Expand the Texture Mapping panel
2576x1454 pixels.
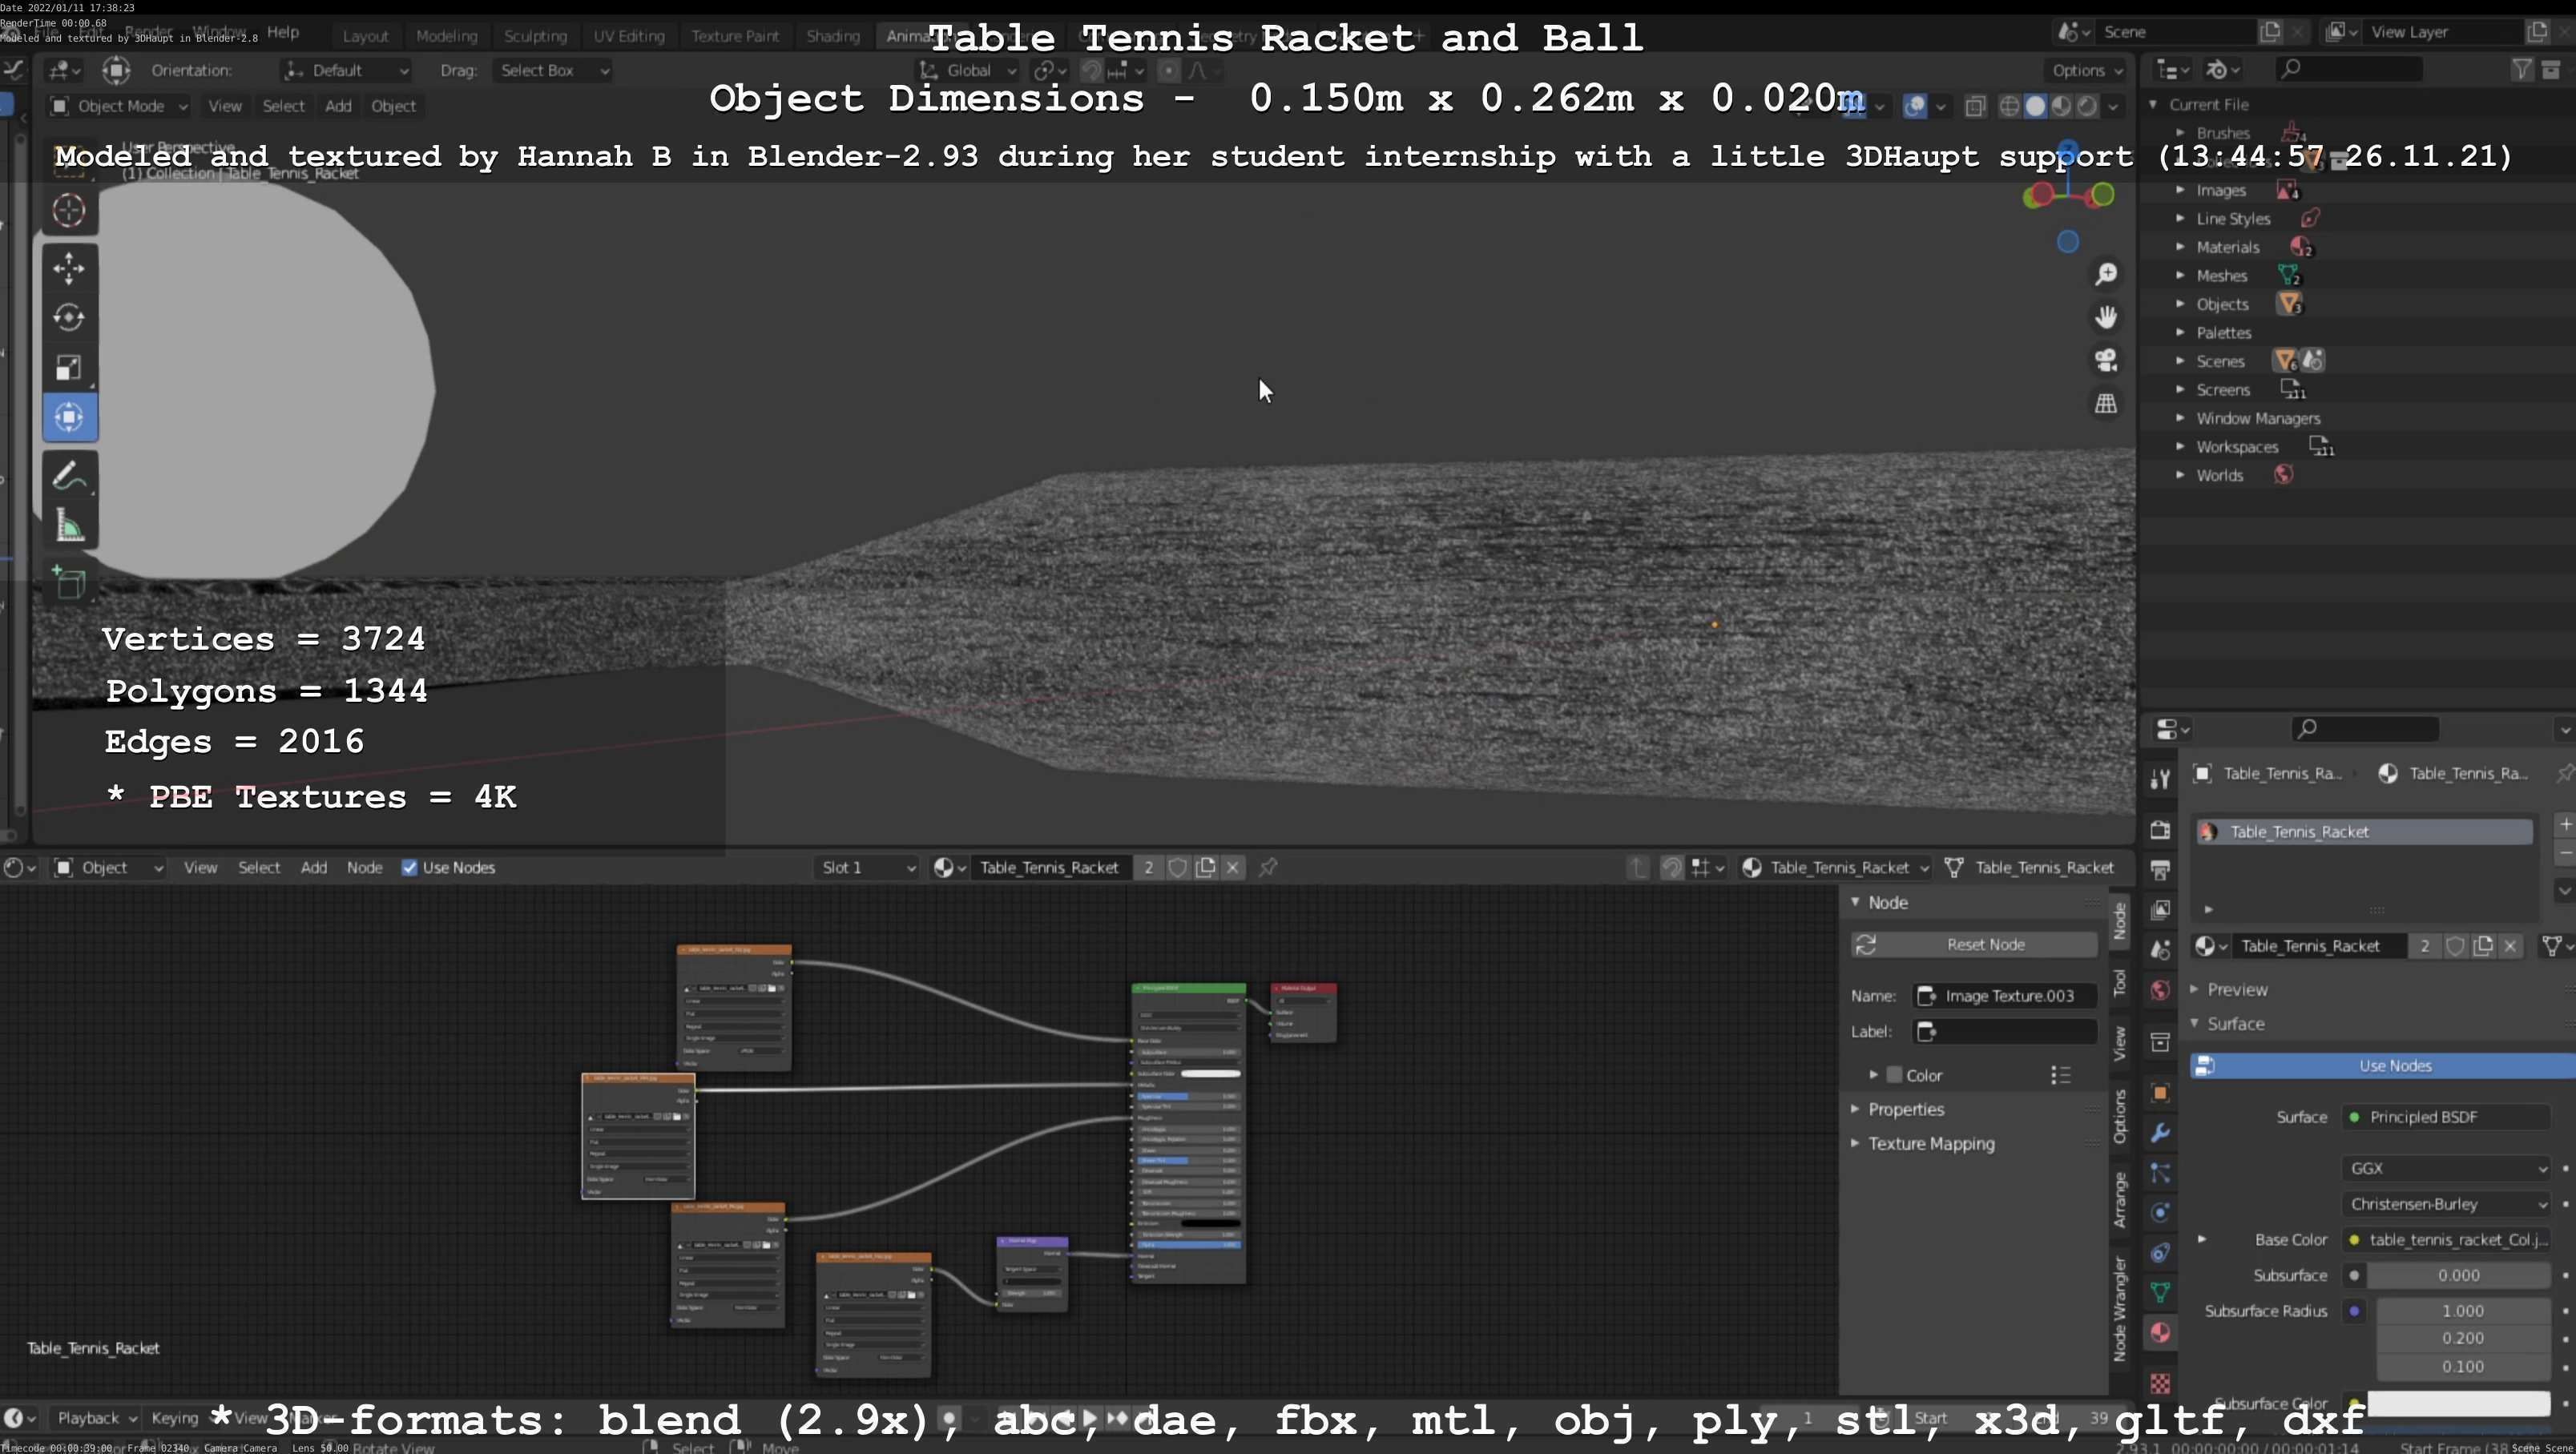point(1930,1144)
